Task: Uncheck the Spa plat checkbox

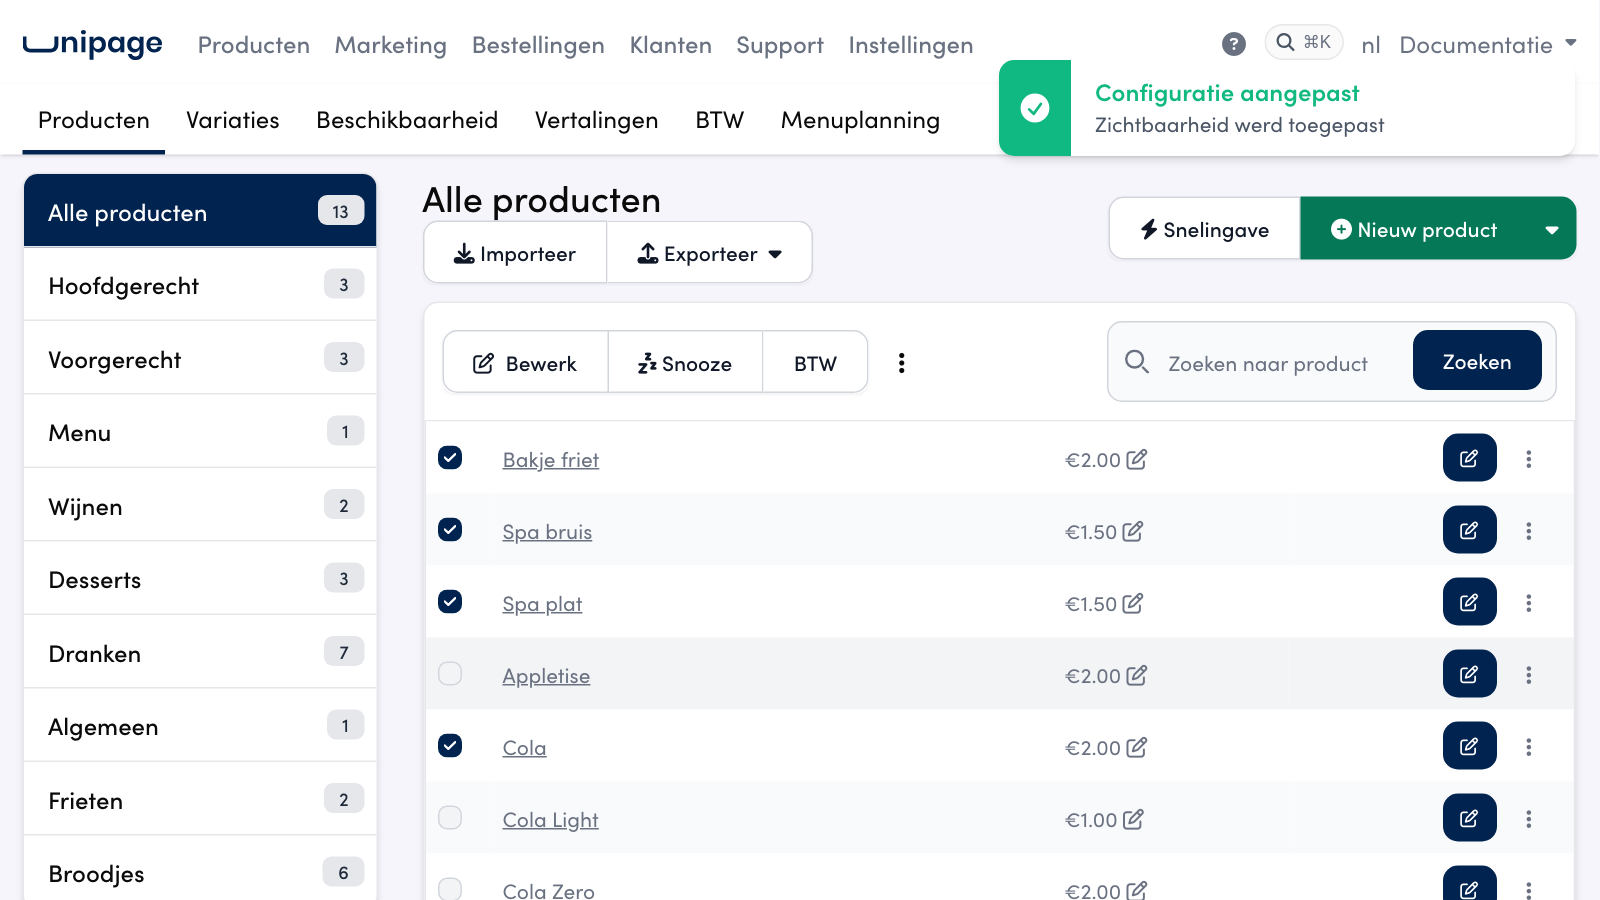Action: coord(450,602)
